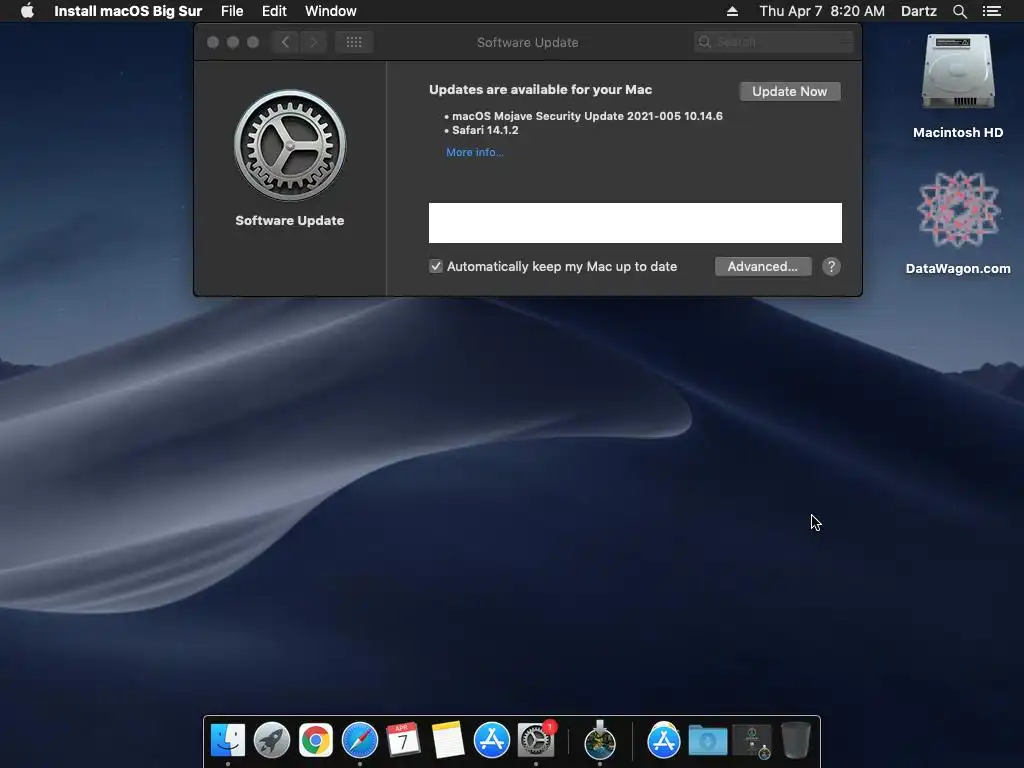Click the large Software Update gear icon

290,145
